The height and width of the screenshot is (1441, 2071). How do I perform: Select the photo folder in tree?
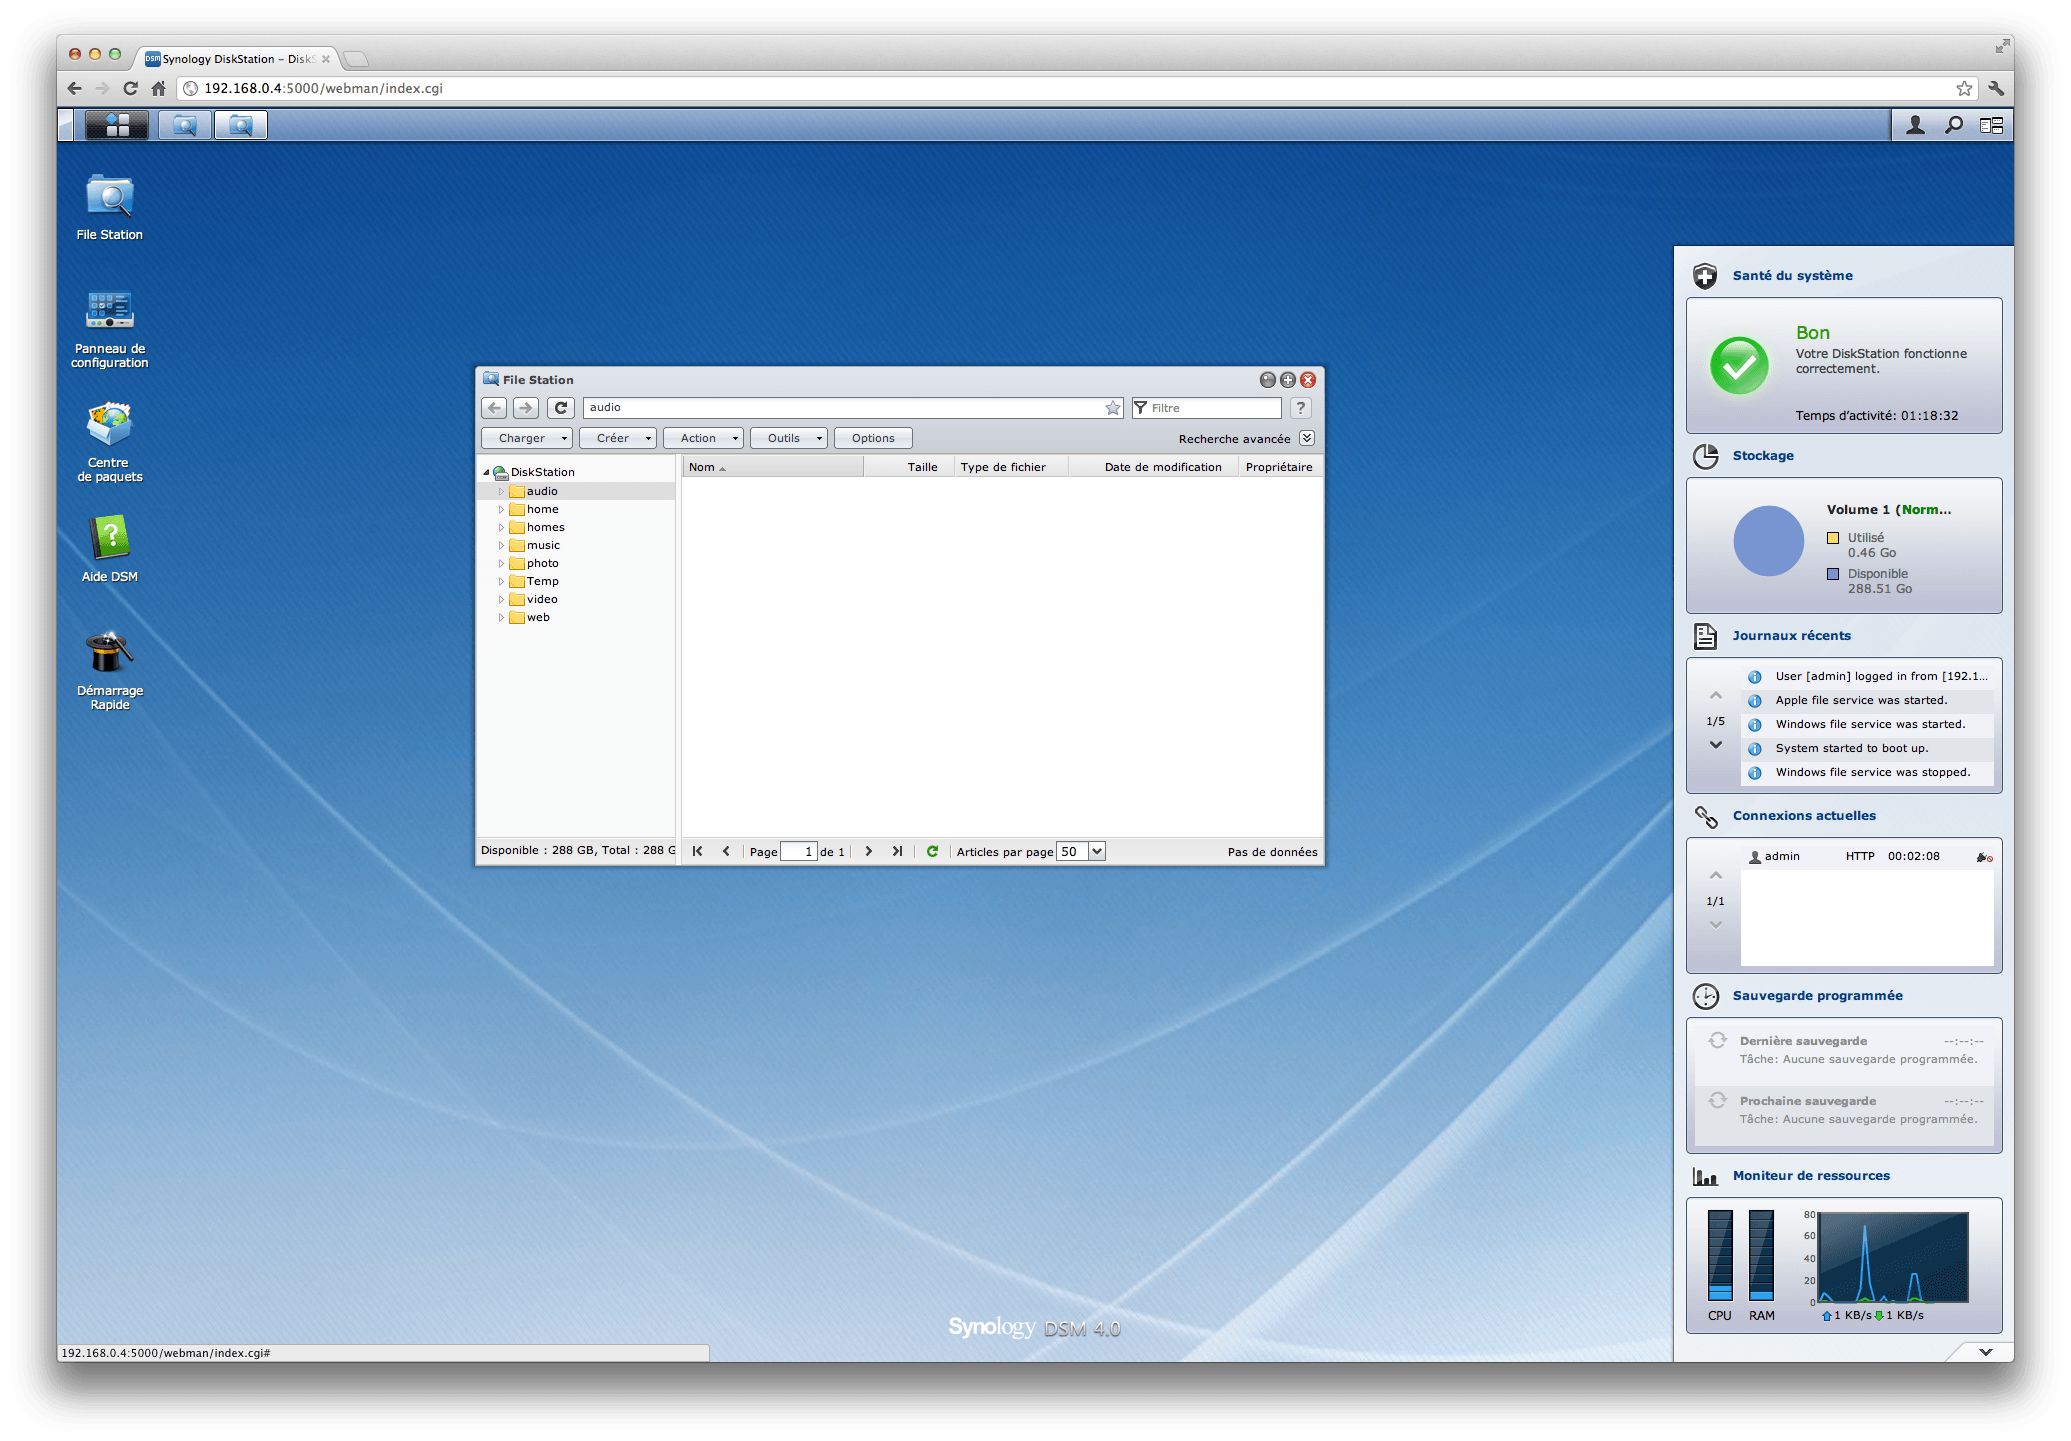[x=542, y=563]
